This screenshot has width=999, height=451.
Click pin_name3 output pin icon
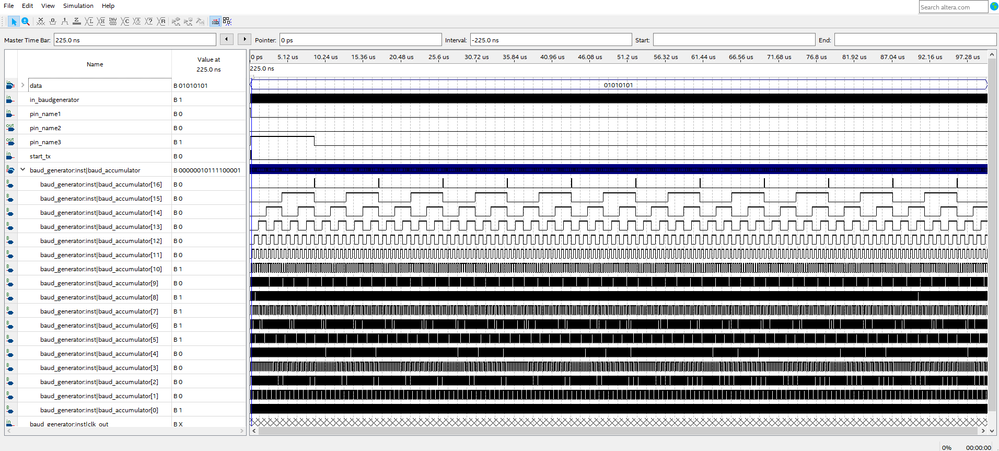point(10,142)
